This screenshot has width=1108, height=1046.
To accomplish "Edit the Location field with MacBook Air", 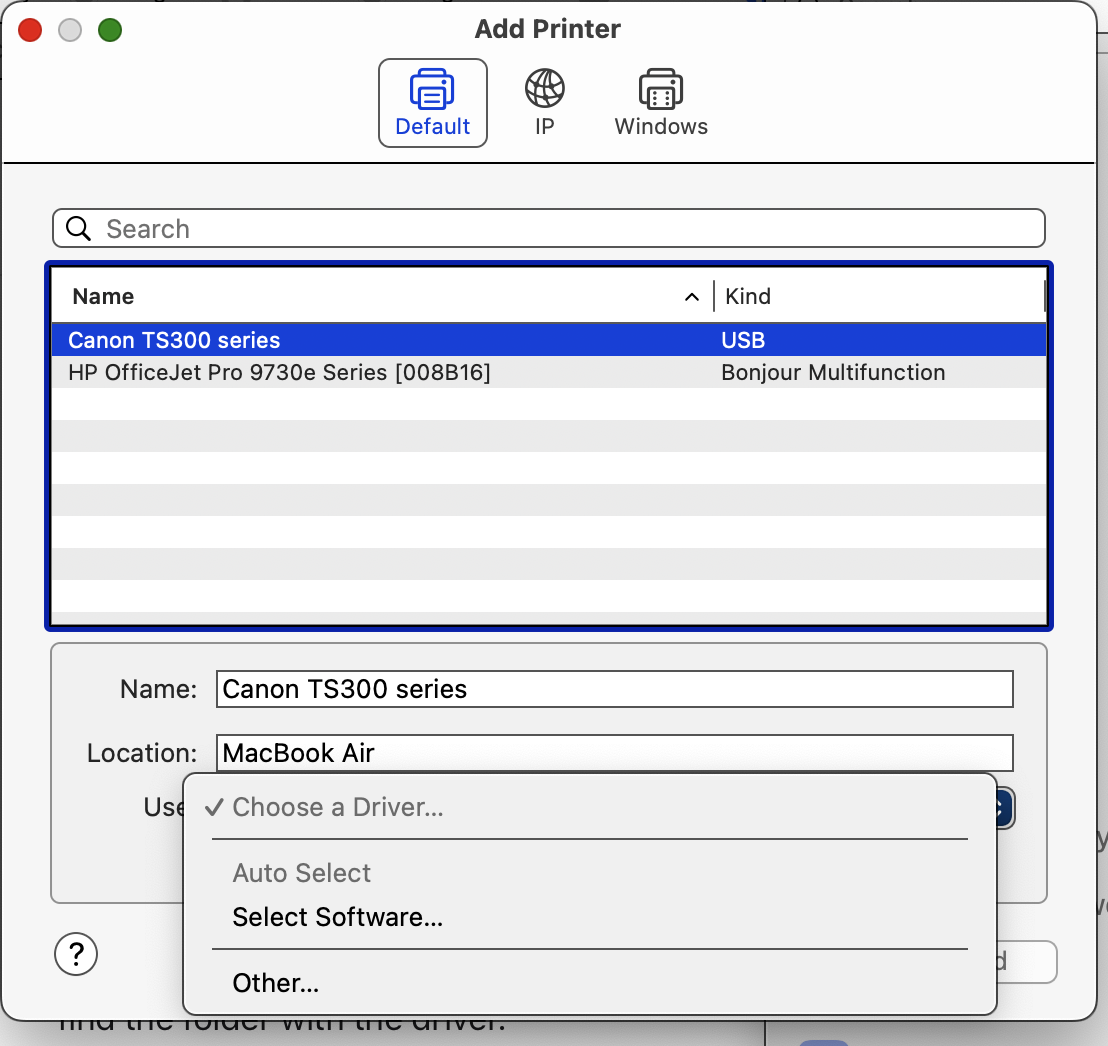I will click(614, 753).
